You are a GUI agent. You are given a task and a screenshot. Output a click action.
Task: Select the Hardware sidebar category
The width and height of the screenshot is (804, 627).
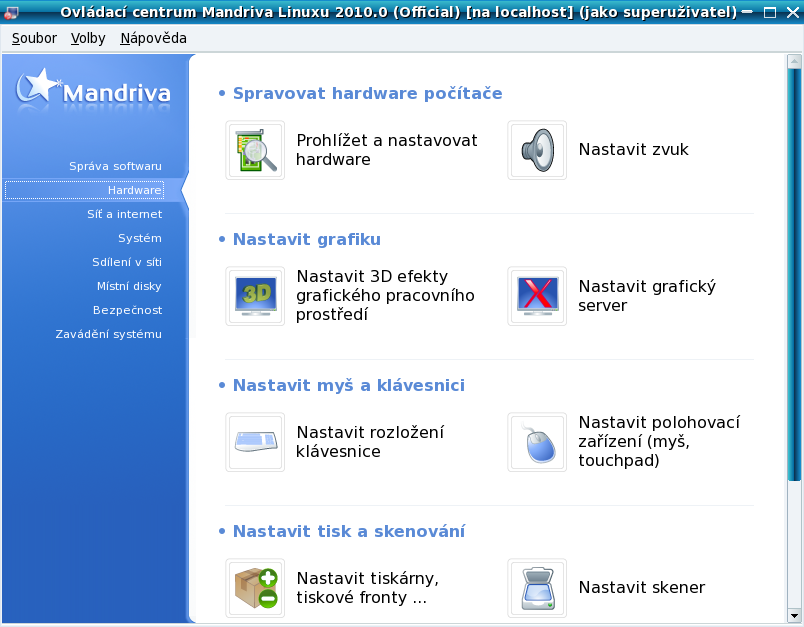pyautogui.click(x=85, y=190)
